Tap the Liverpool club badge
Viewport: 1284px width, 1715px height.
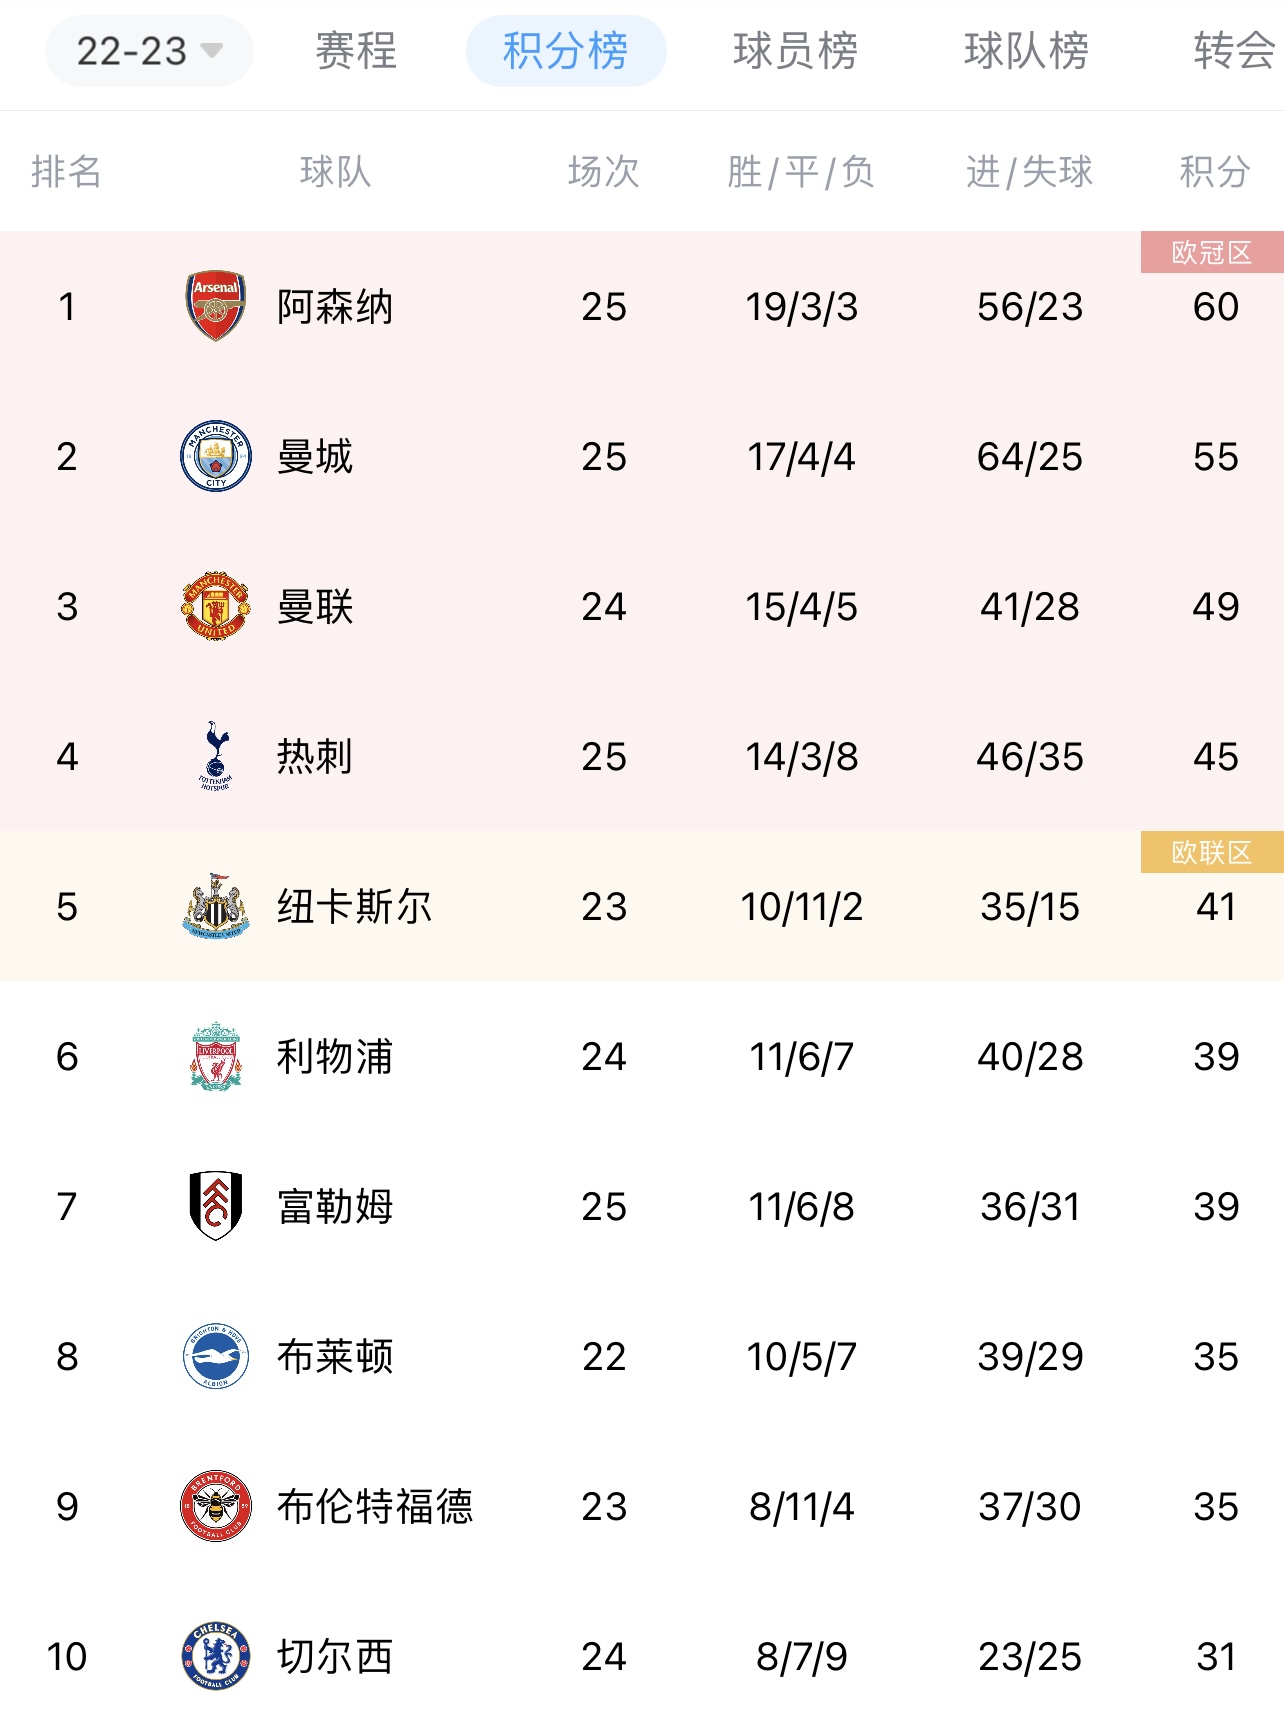pos(216,1056)
